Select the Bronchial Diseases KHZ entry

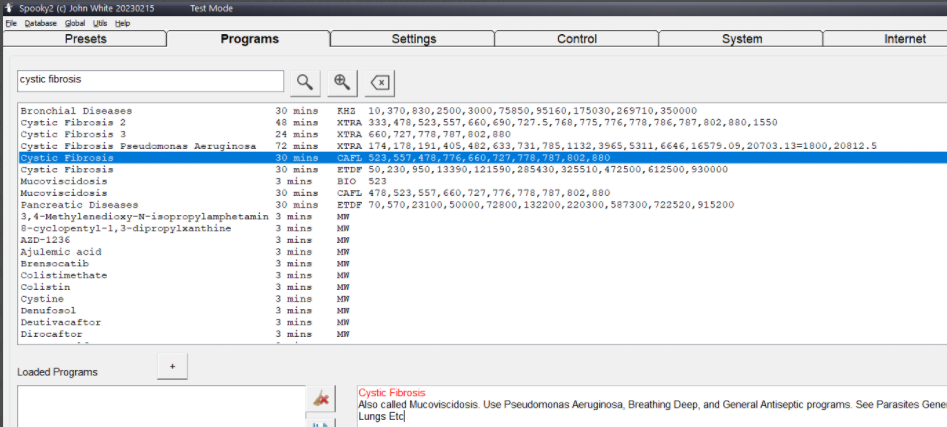point(76,110)
